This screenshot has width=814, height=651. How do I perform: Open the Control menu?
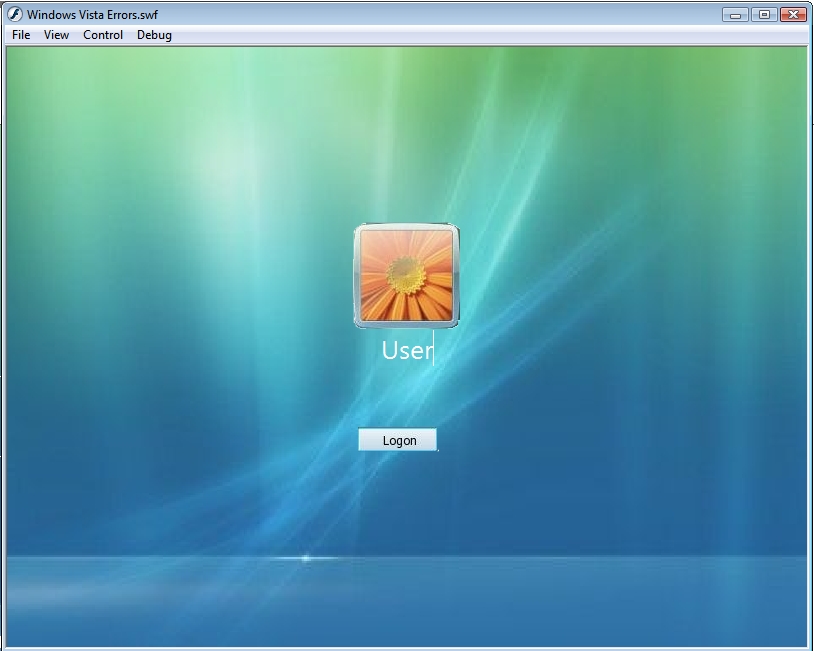[x=103, y=35]
